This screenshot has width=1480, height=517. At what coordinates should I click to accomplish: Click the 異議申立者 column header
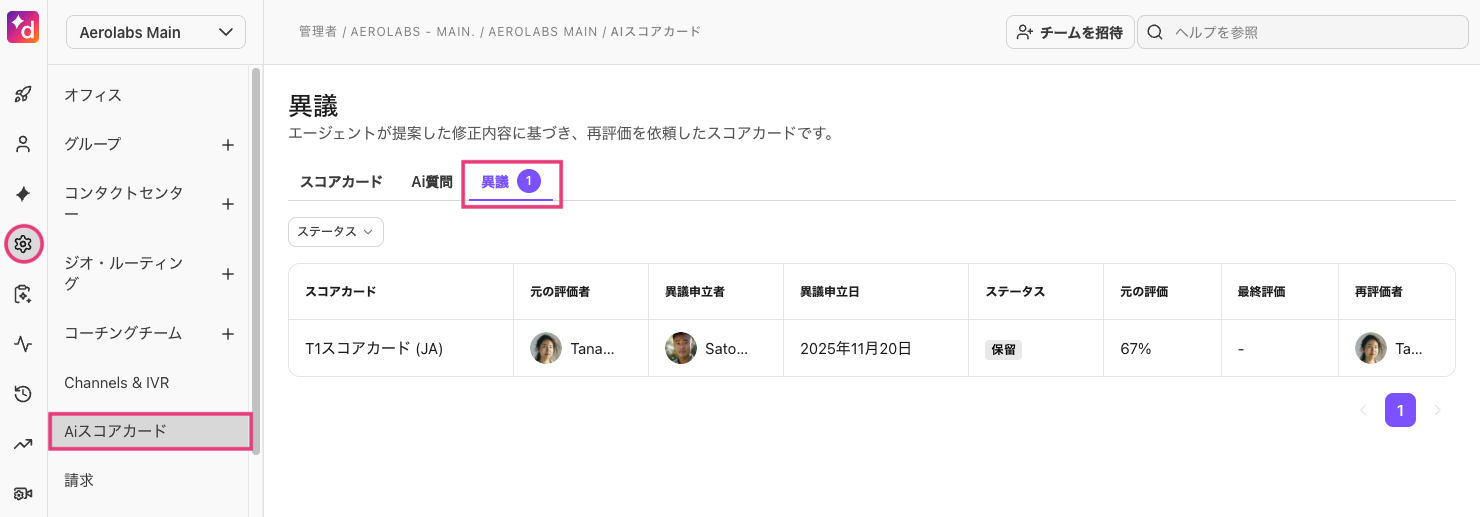(x=695, y=292)
